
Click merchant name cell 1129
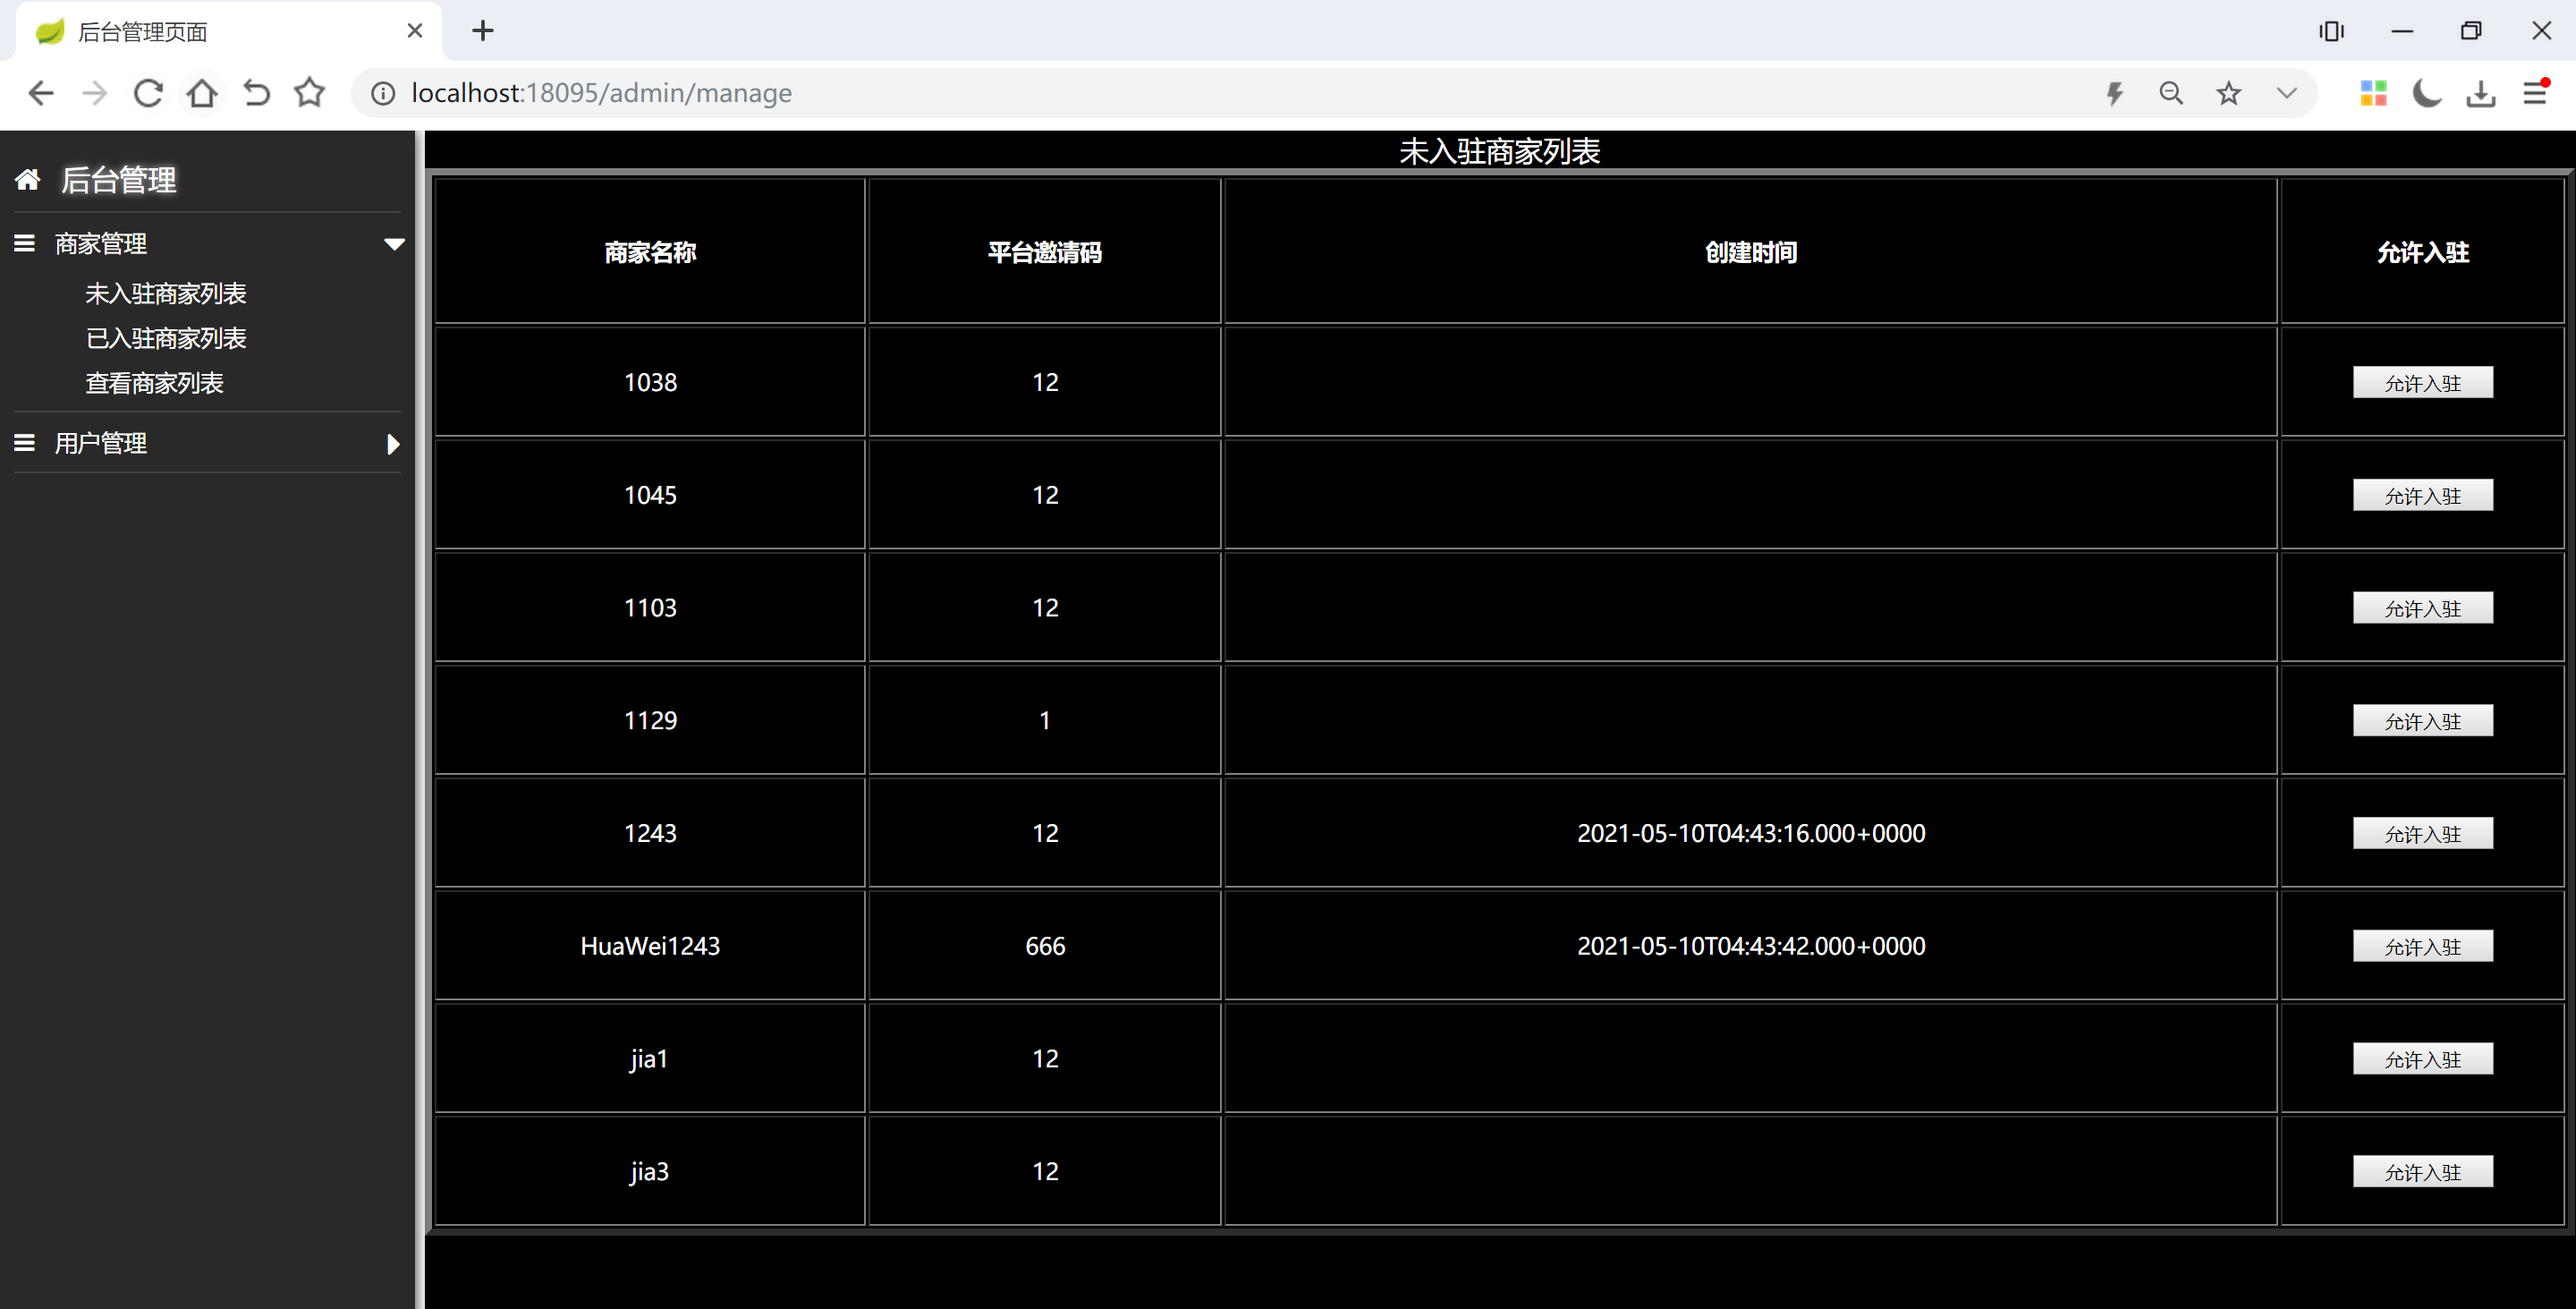coord(650,720)
